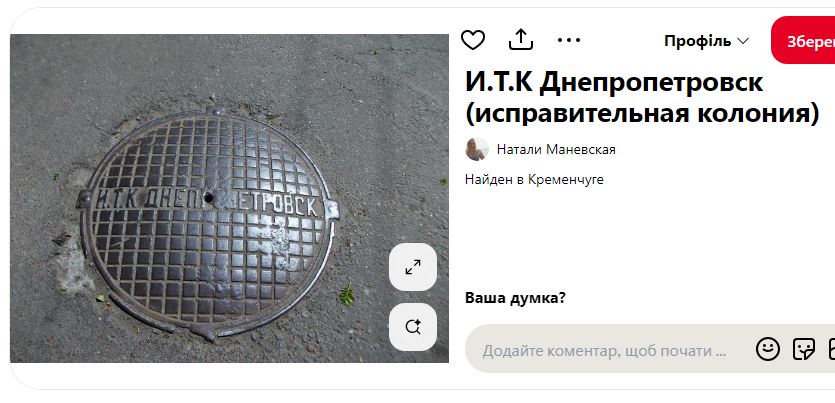Open the share upload-arrow icon
The image size is (835, 403).
point(521,39)
